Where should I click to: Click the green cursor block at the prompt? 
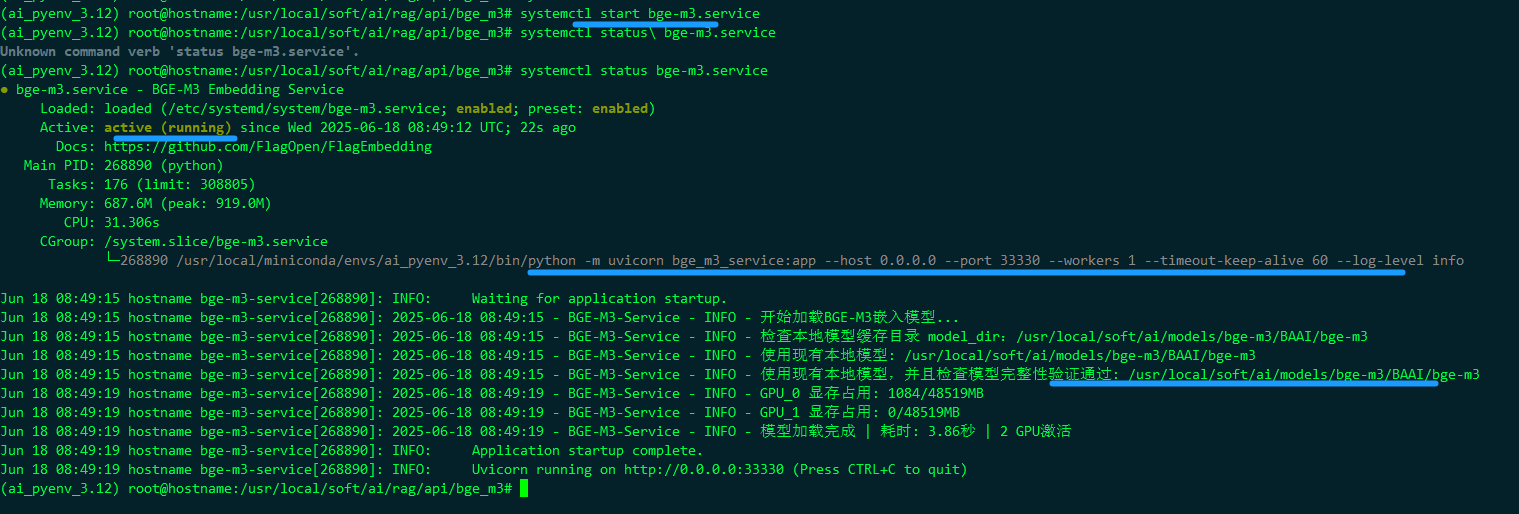[x=524, y=488]
